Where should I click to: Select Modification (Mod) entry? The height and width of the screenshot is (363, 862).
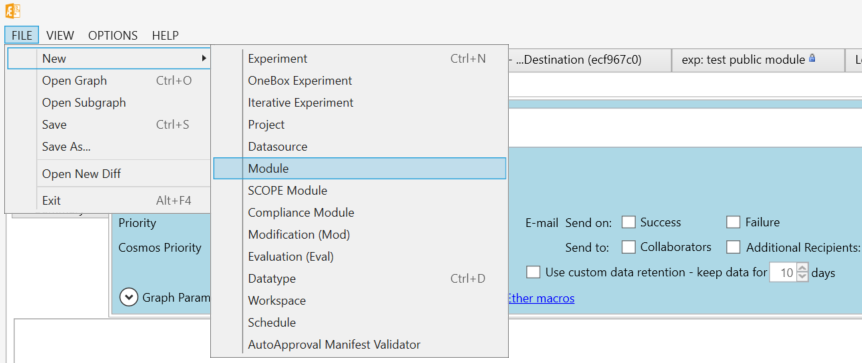point(360,234)
